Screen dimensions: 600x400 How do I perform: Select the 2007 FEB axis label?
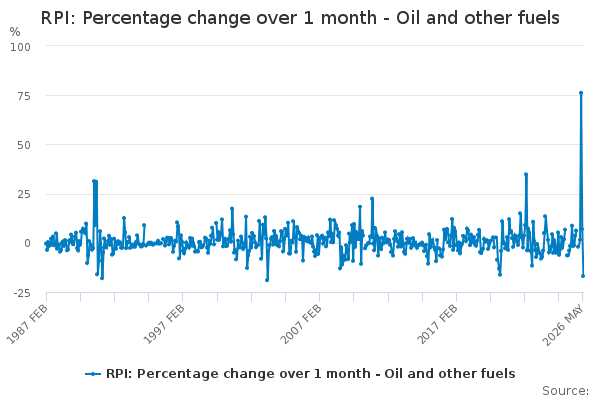click(x=301, y=325)
